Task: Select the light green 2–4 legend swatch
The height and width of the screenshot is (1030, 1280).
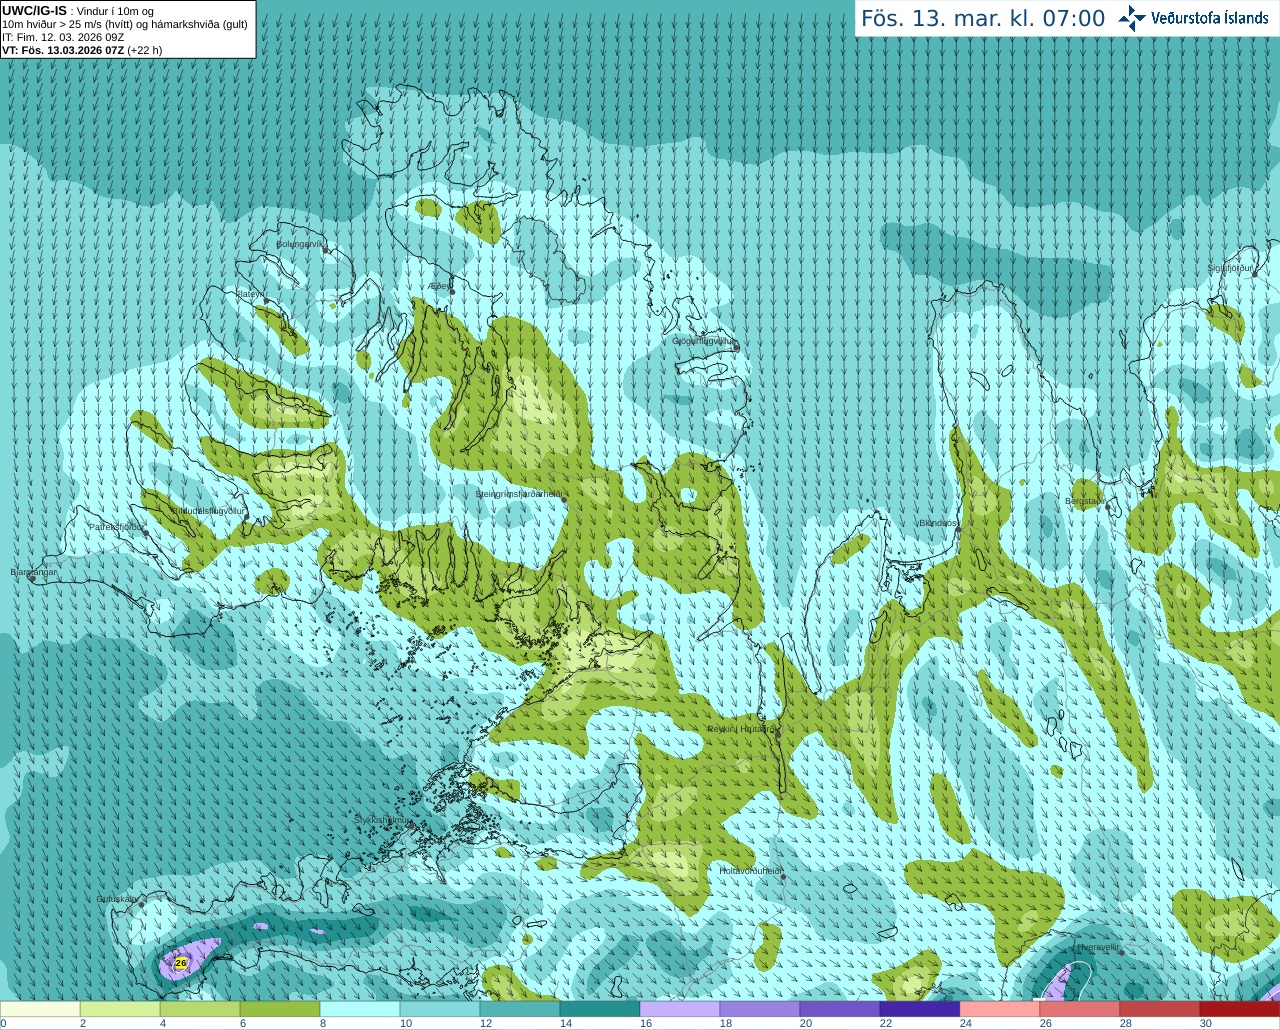Action: pyautogui.click(x=120, y=1009)
